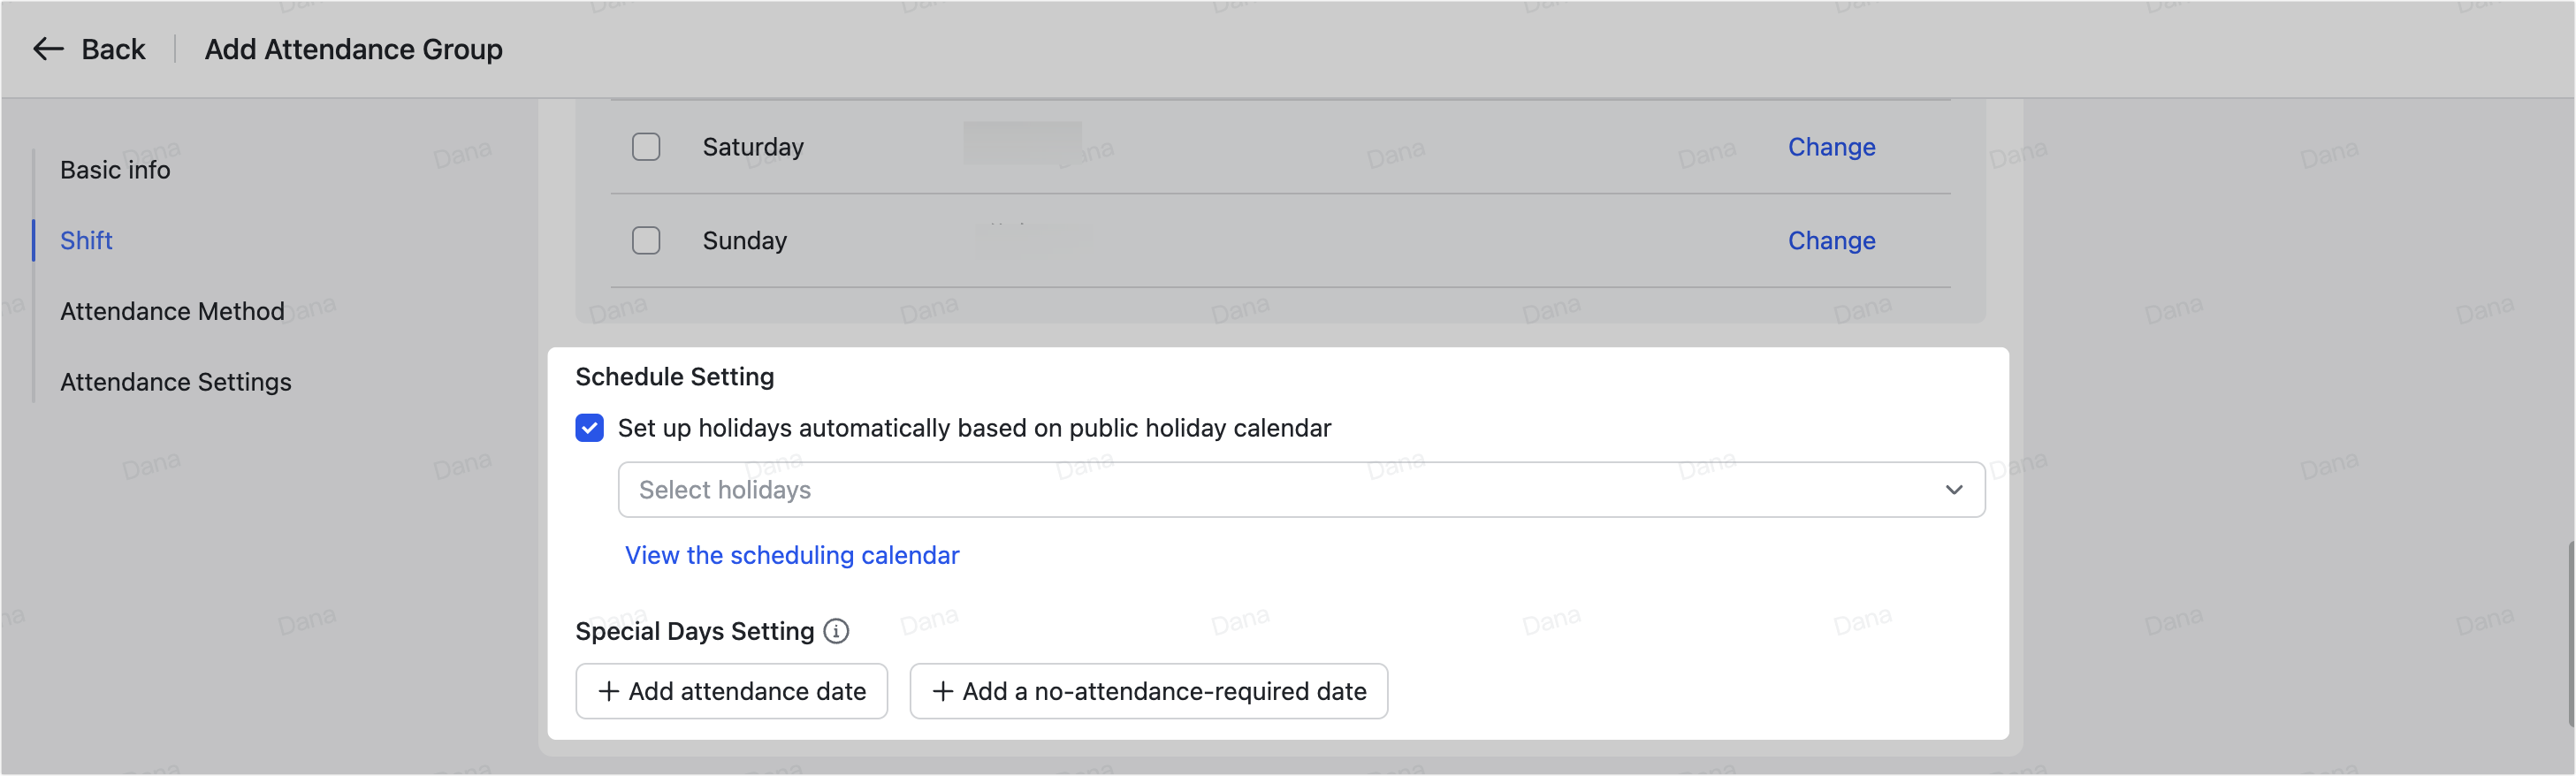Click the back arrow icon
Image resolution: width=2576 pixels, height=776 pixels.
(x=47, y=48)
